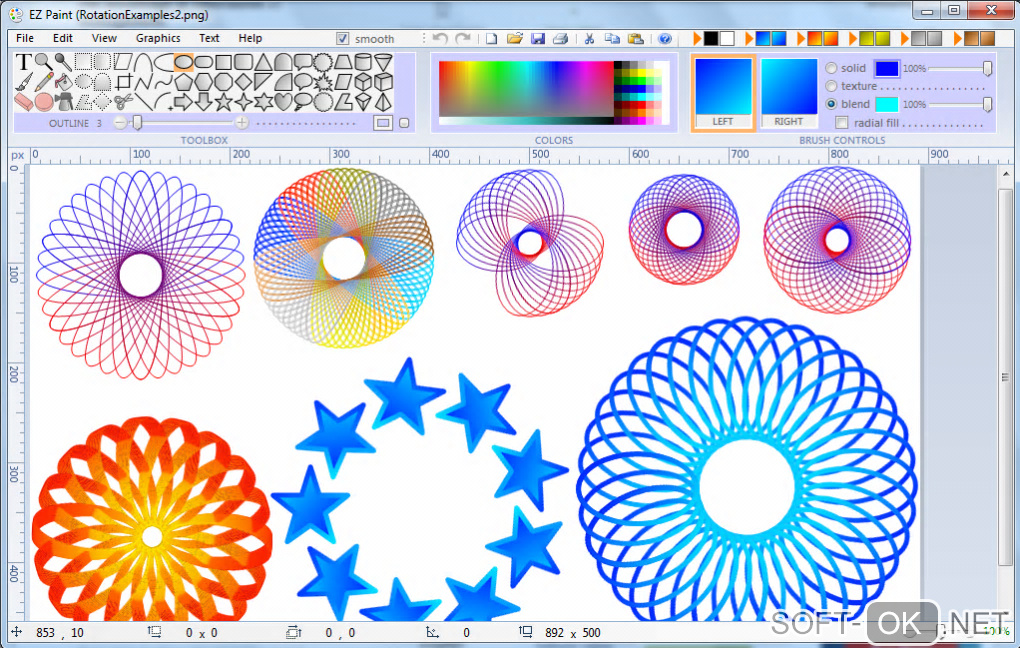Screen dimensions: 1020x648
Task: Click the canvas vertical scrollbar
Action: click(x=1005, y=377)
